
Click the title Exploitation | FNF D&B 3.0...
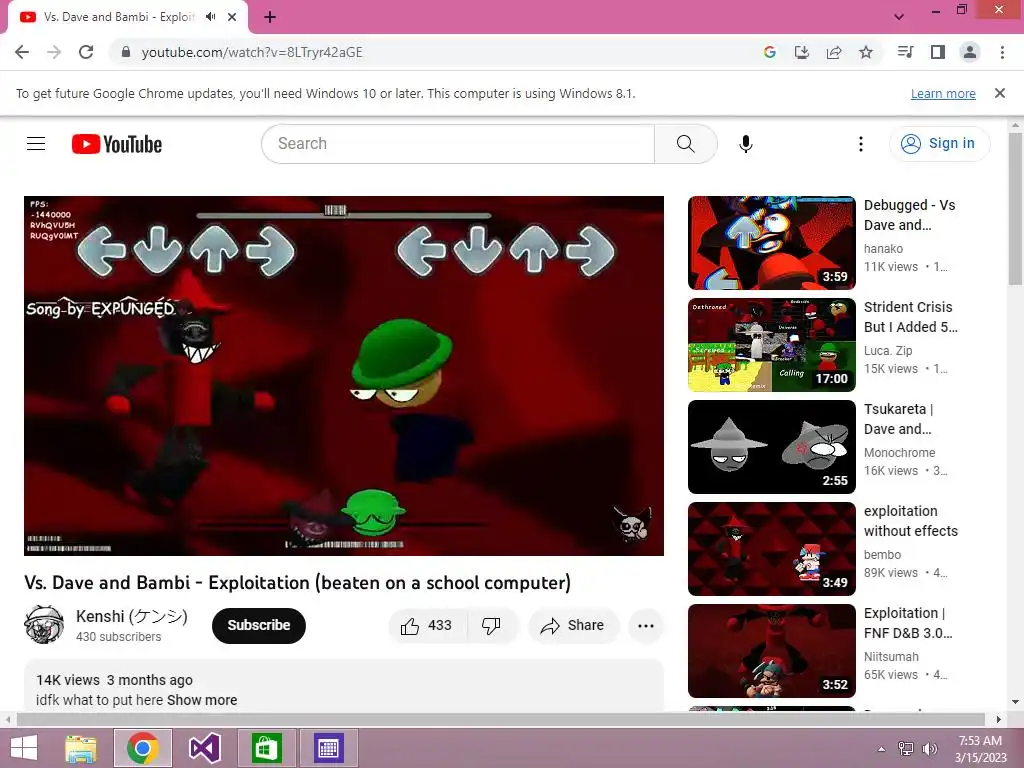tap(908, 622)
